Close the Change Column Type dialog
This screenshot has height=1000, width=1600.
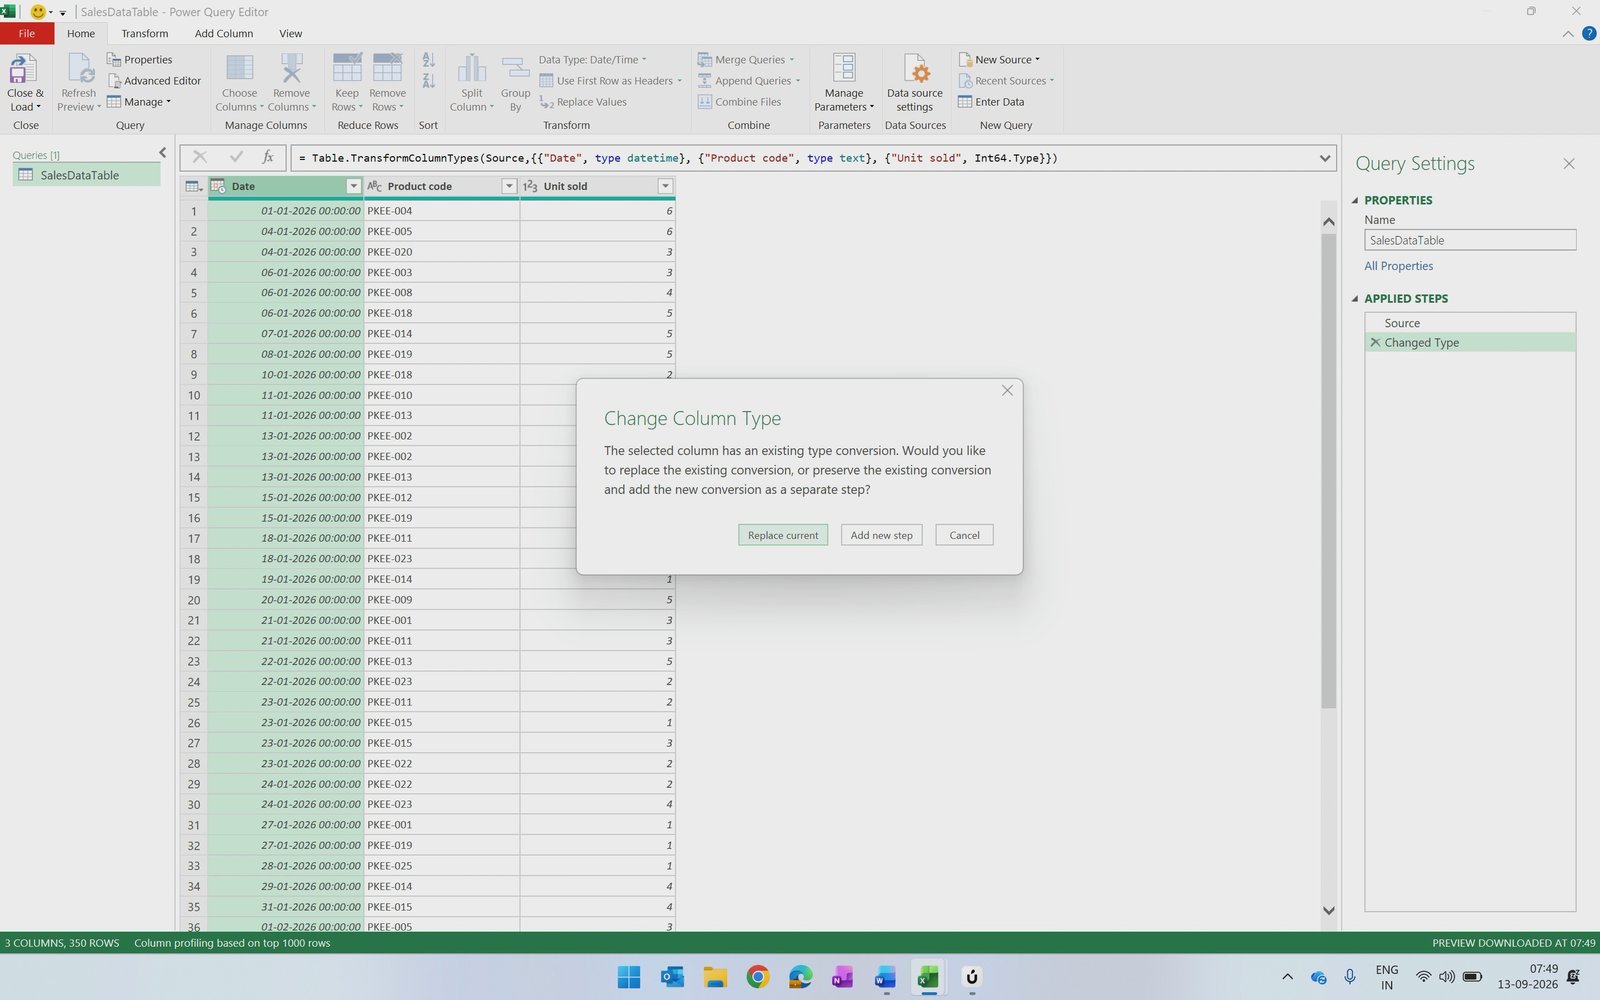[1007, 391]
